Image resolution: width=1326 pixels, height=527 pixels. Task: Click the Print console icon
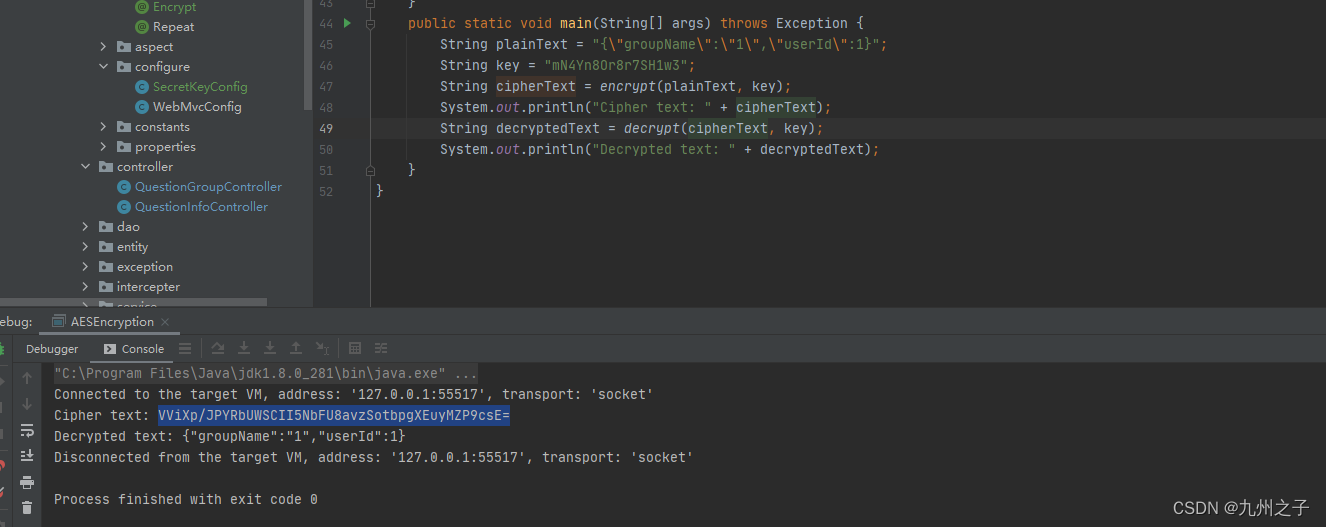pos(27,482)
